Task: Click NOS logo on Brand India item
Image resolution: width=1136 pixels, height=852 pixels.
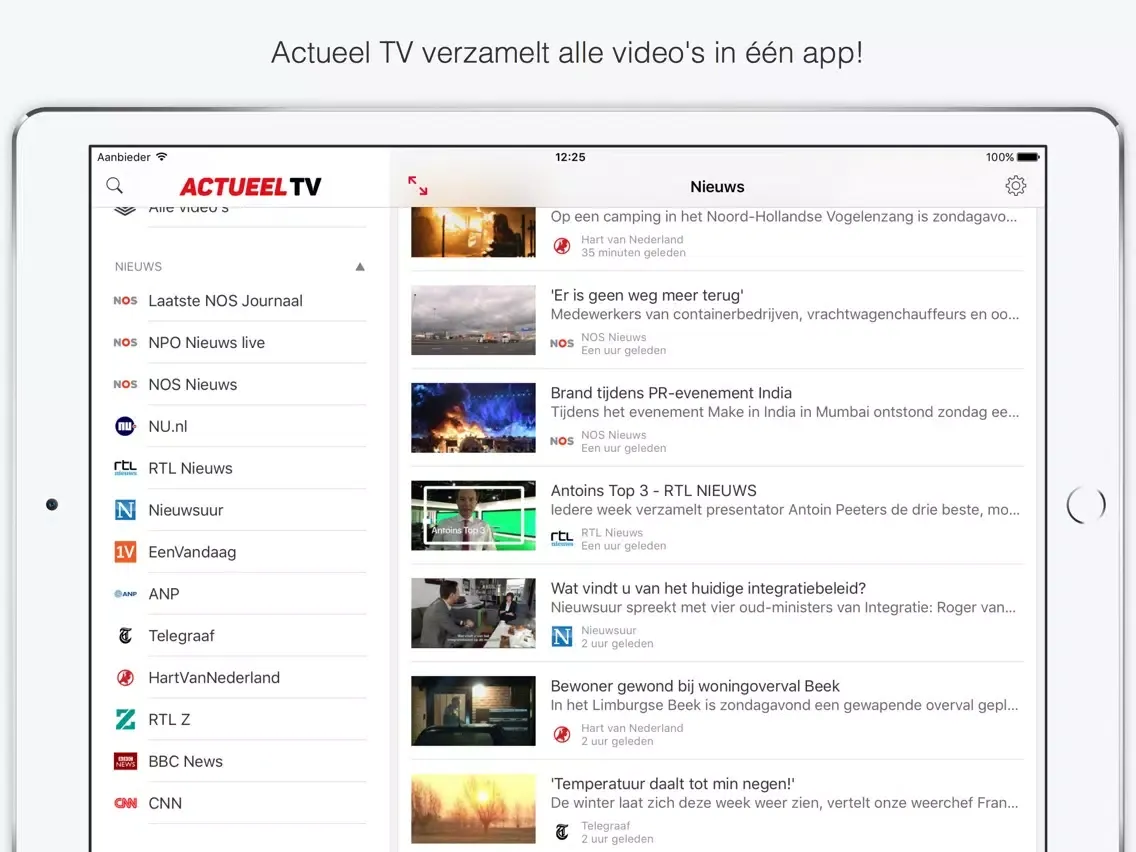Action: click(562, 441)
